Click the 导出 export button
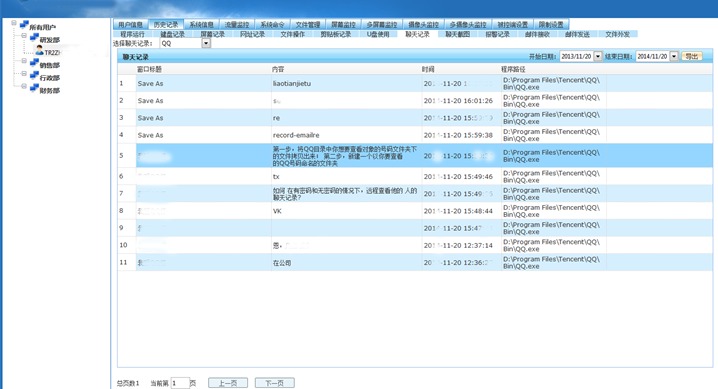The width and height of the screenshot is (718, 389). pos(691,56)
